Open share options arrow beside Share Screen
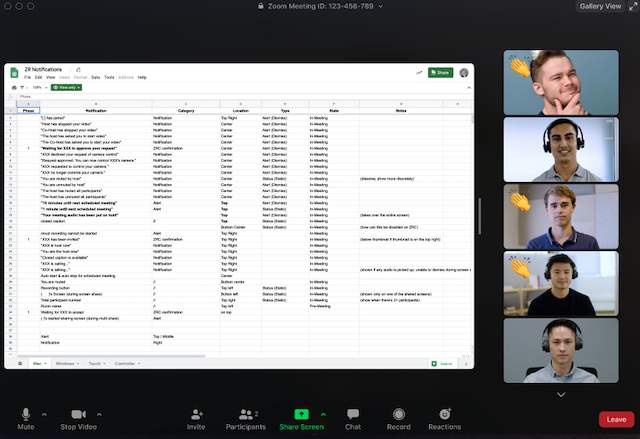The height and width of the screenshot is (439, 640). coord(323,415)
